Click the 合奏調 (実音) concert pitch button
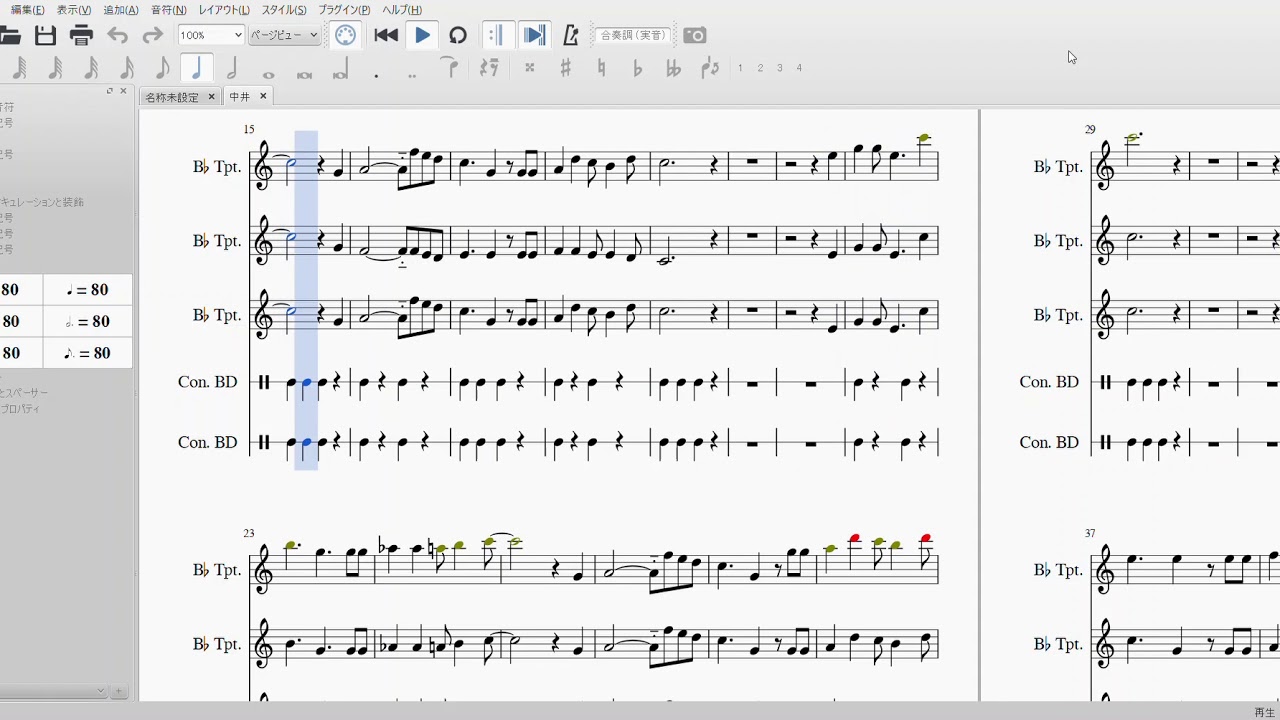The image size is (1280, 720). (633, 36)
